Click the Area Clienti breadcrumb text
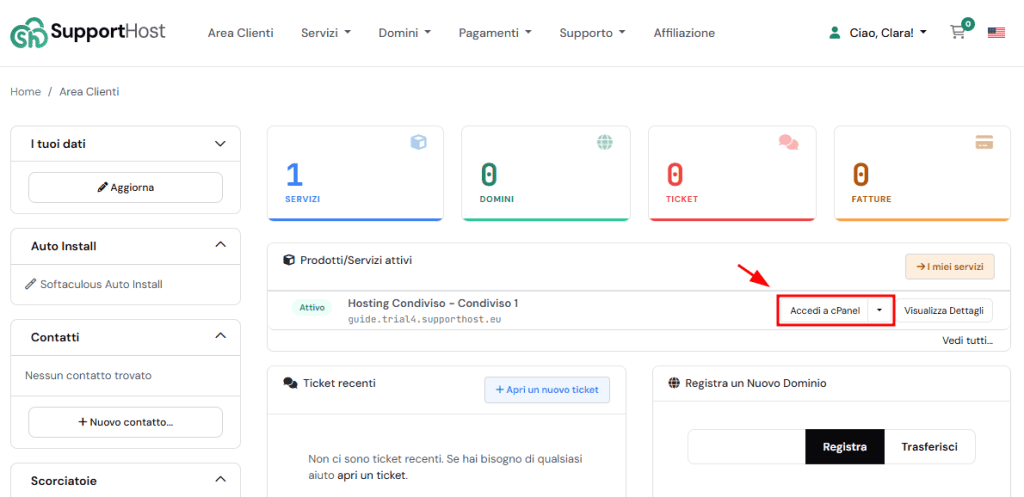The width and height of the screenshot is (1024, 497). 89,91
